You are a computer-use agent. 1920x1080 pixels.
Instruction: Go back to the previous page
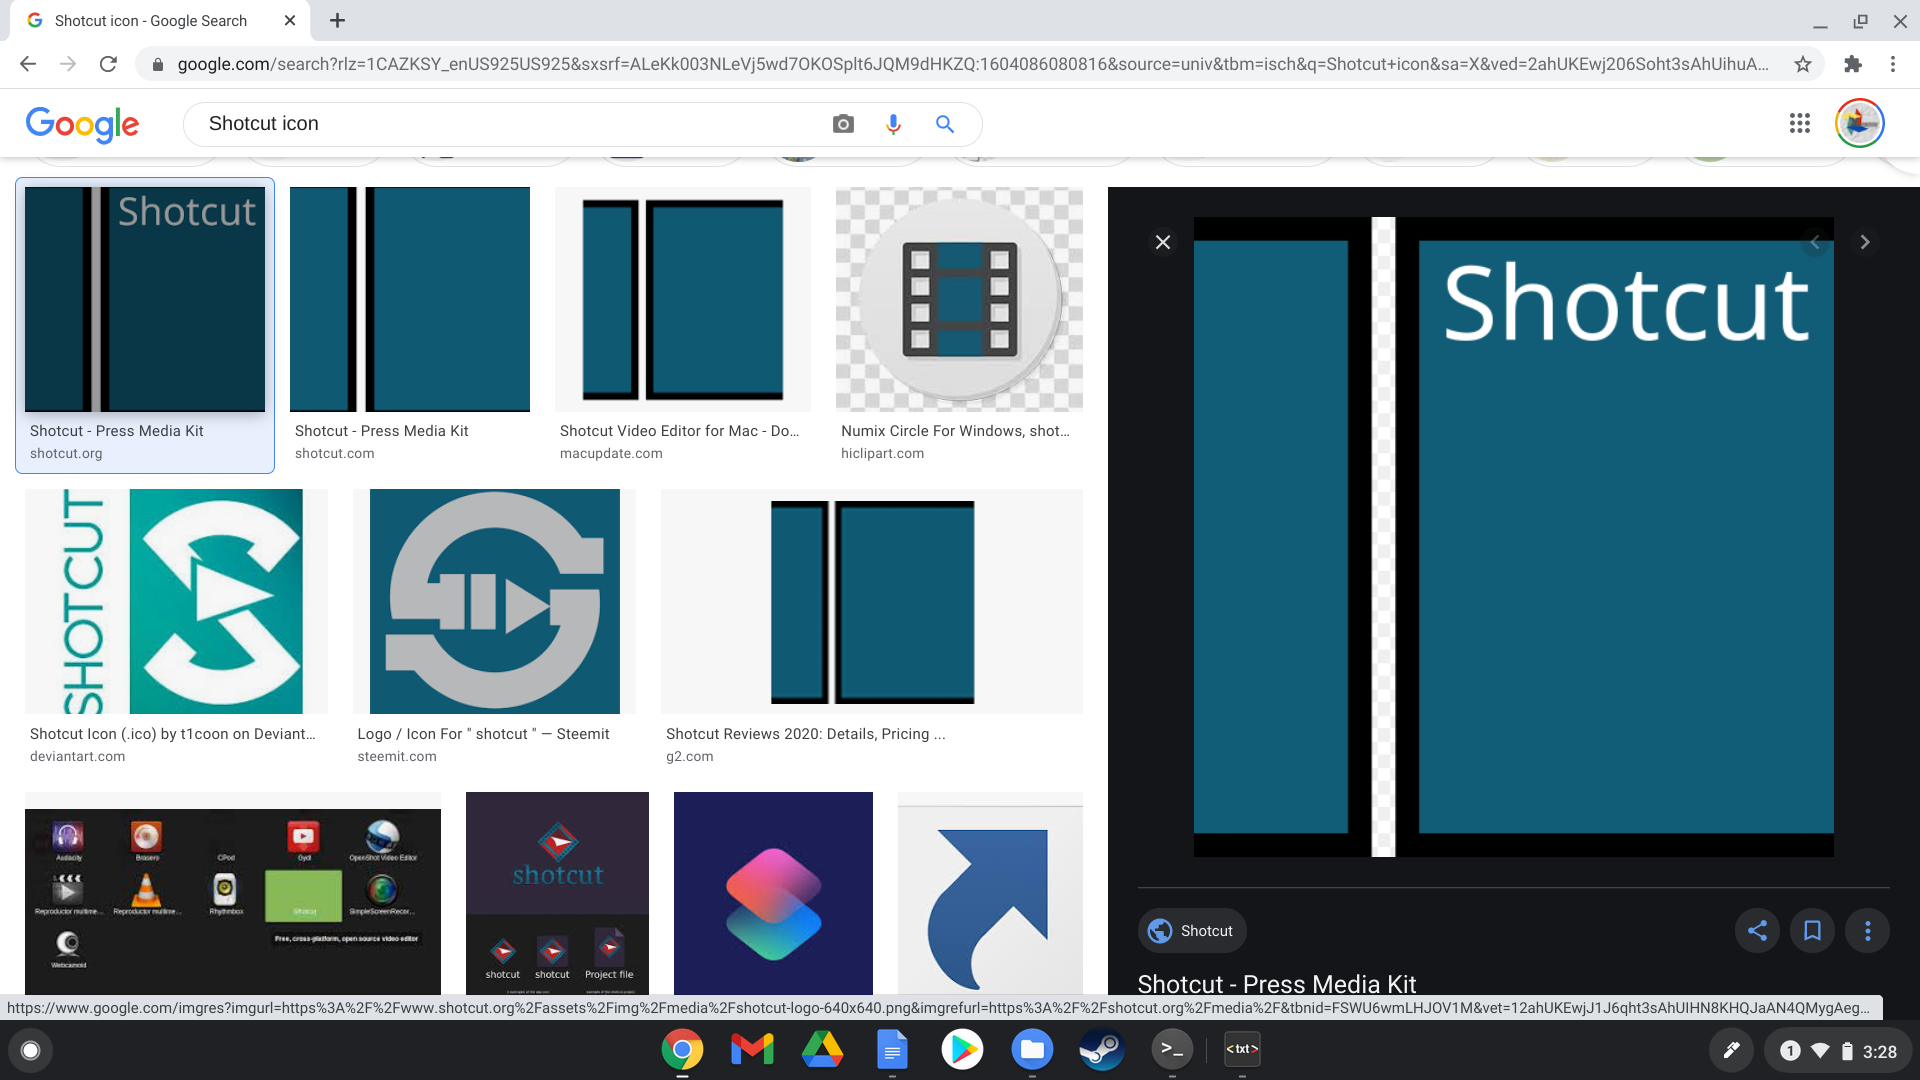click(28, 64)
